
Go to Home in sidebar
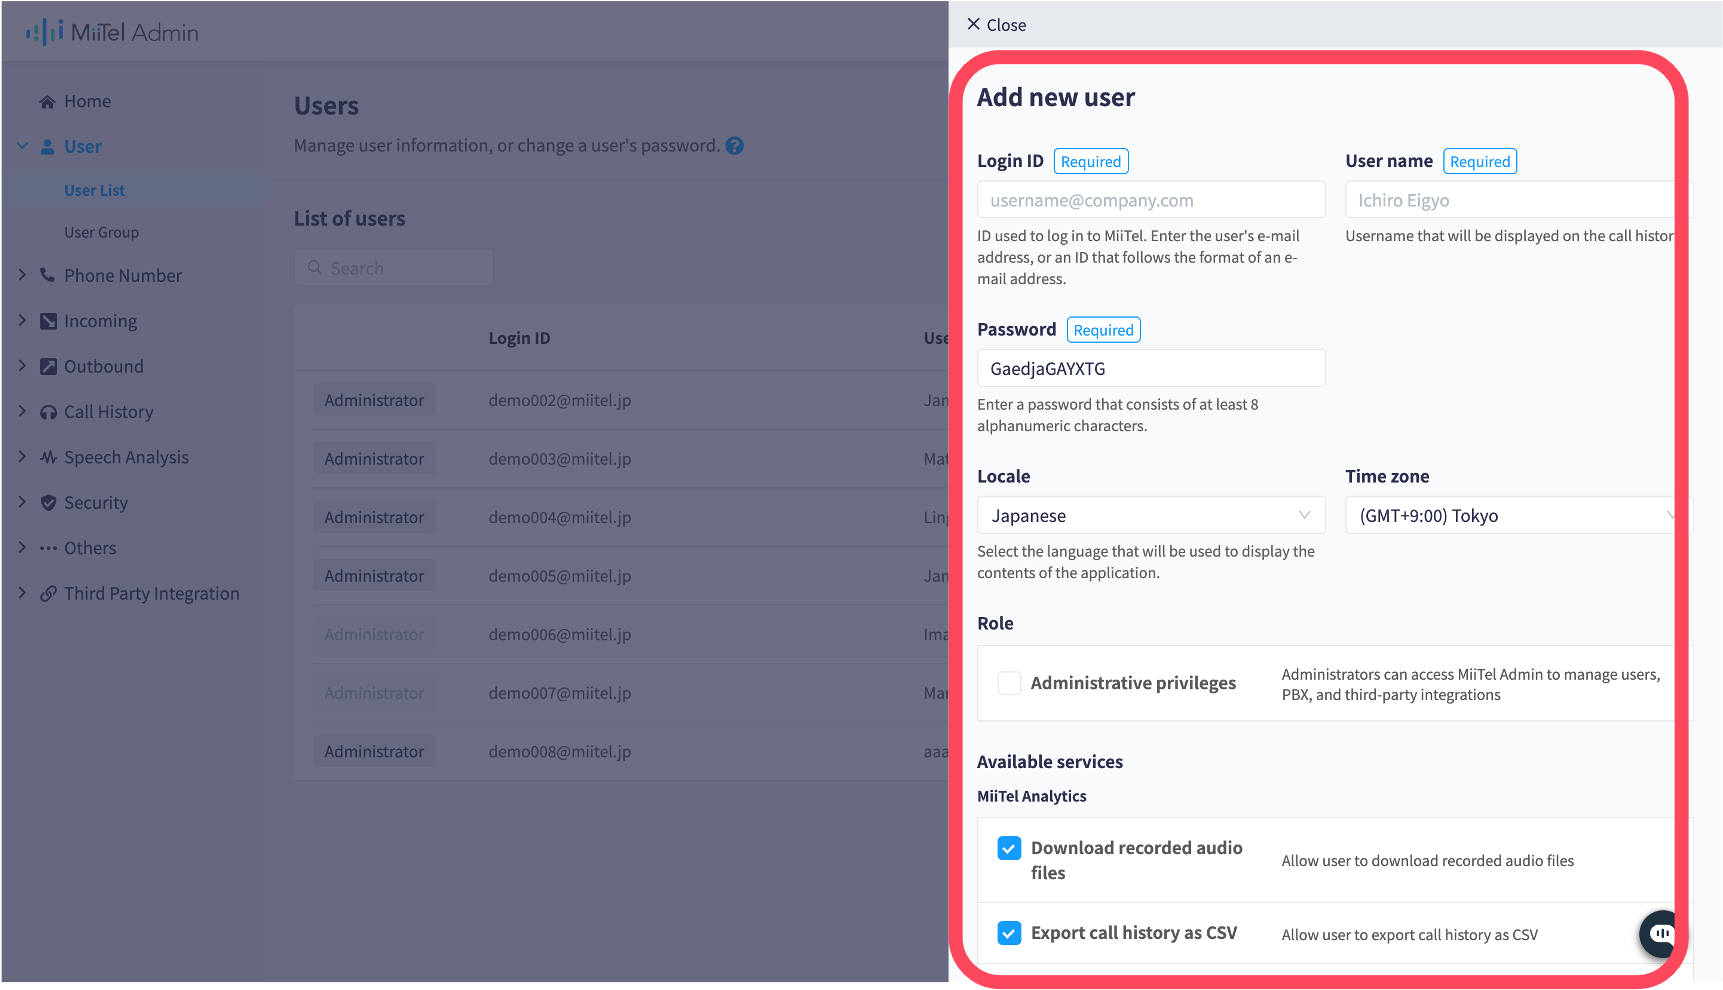[87, 102]
